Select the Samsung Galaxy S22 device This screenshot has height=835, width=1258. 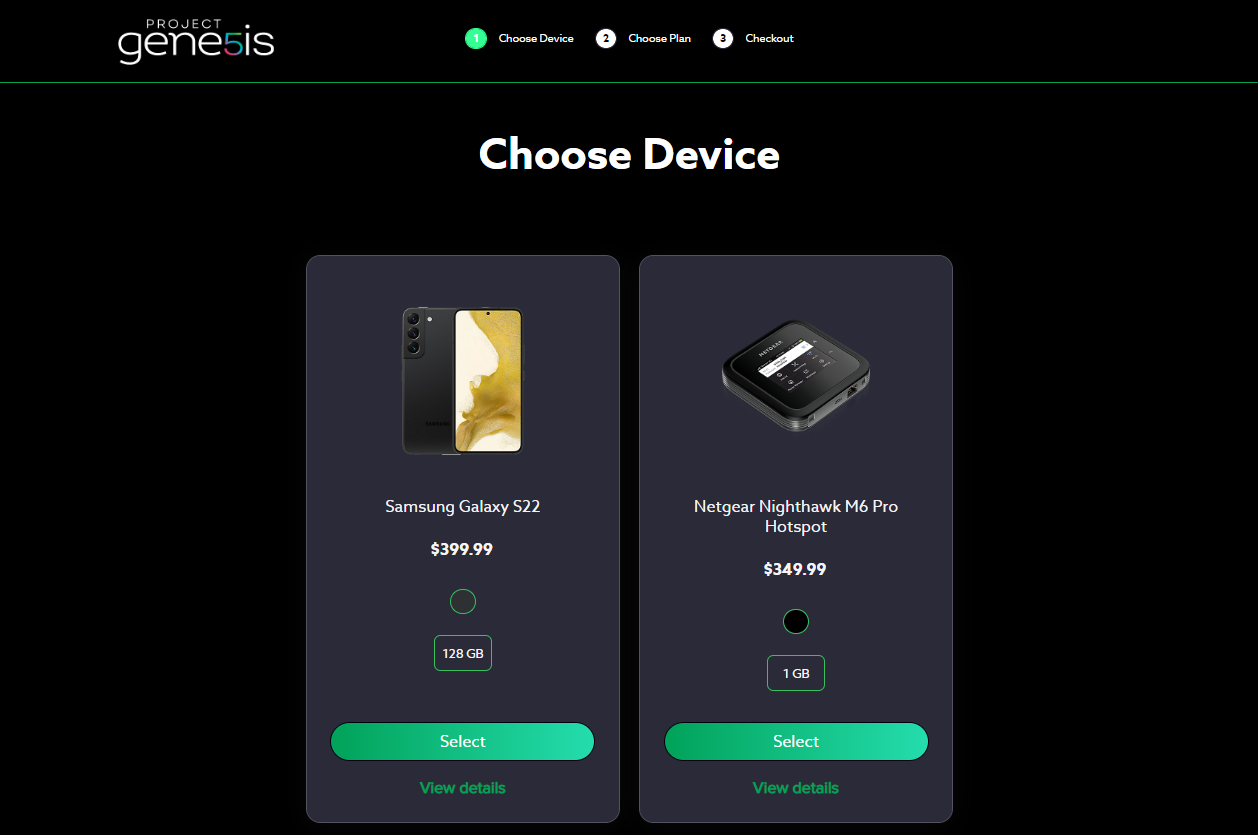pyautogui.click(x=463, y=742)
